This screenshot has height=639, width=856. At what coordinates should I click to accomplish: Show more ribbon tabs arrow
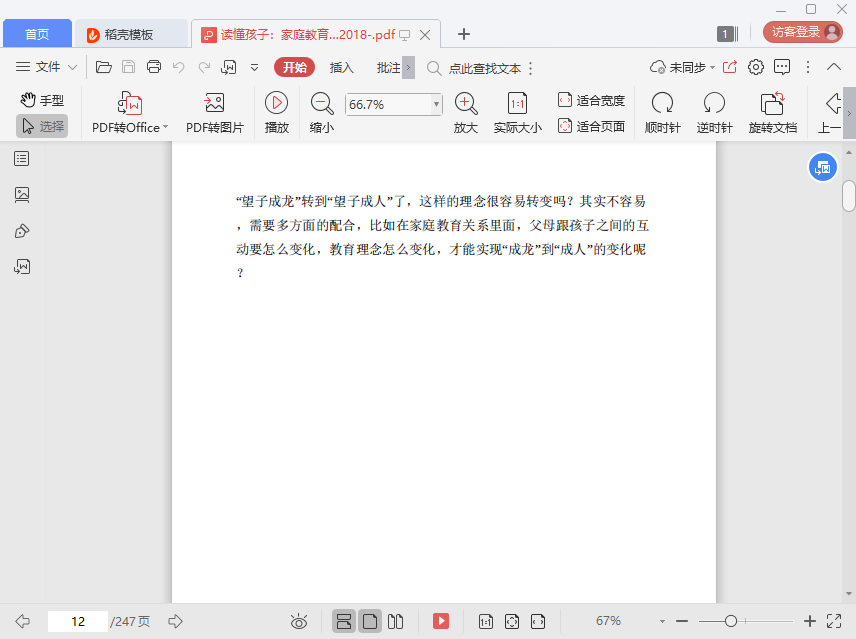click(x=408, y=68)
